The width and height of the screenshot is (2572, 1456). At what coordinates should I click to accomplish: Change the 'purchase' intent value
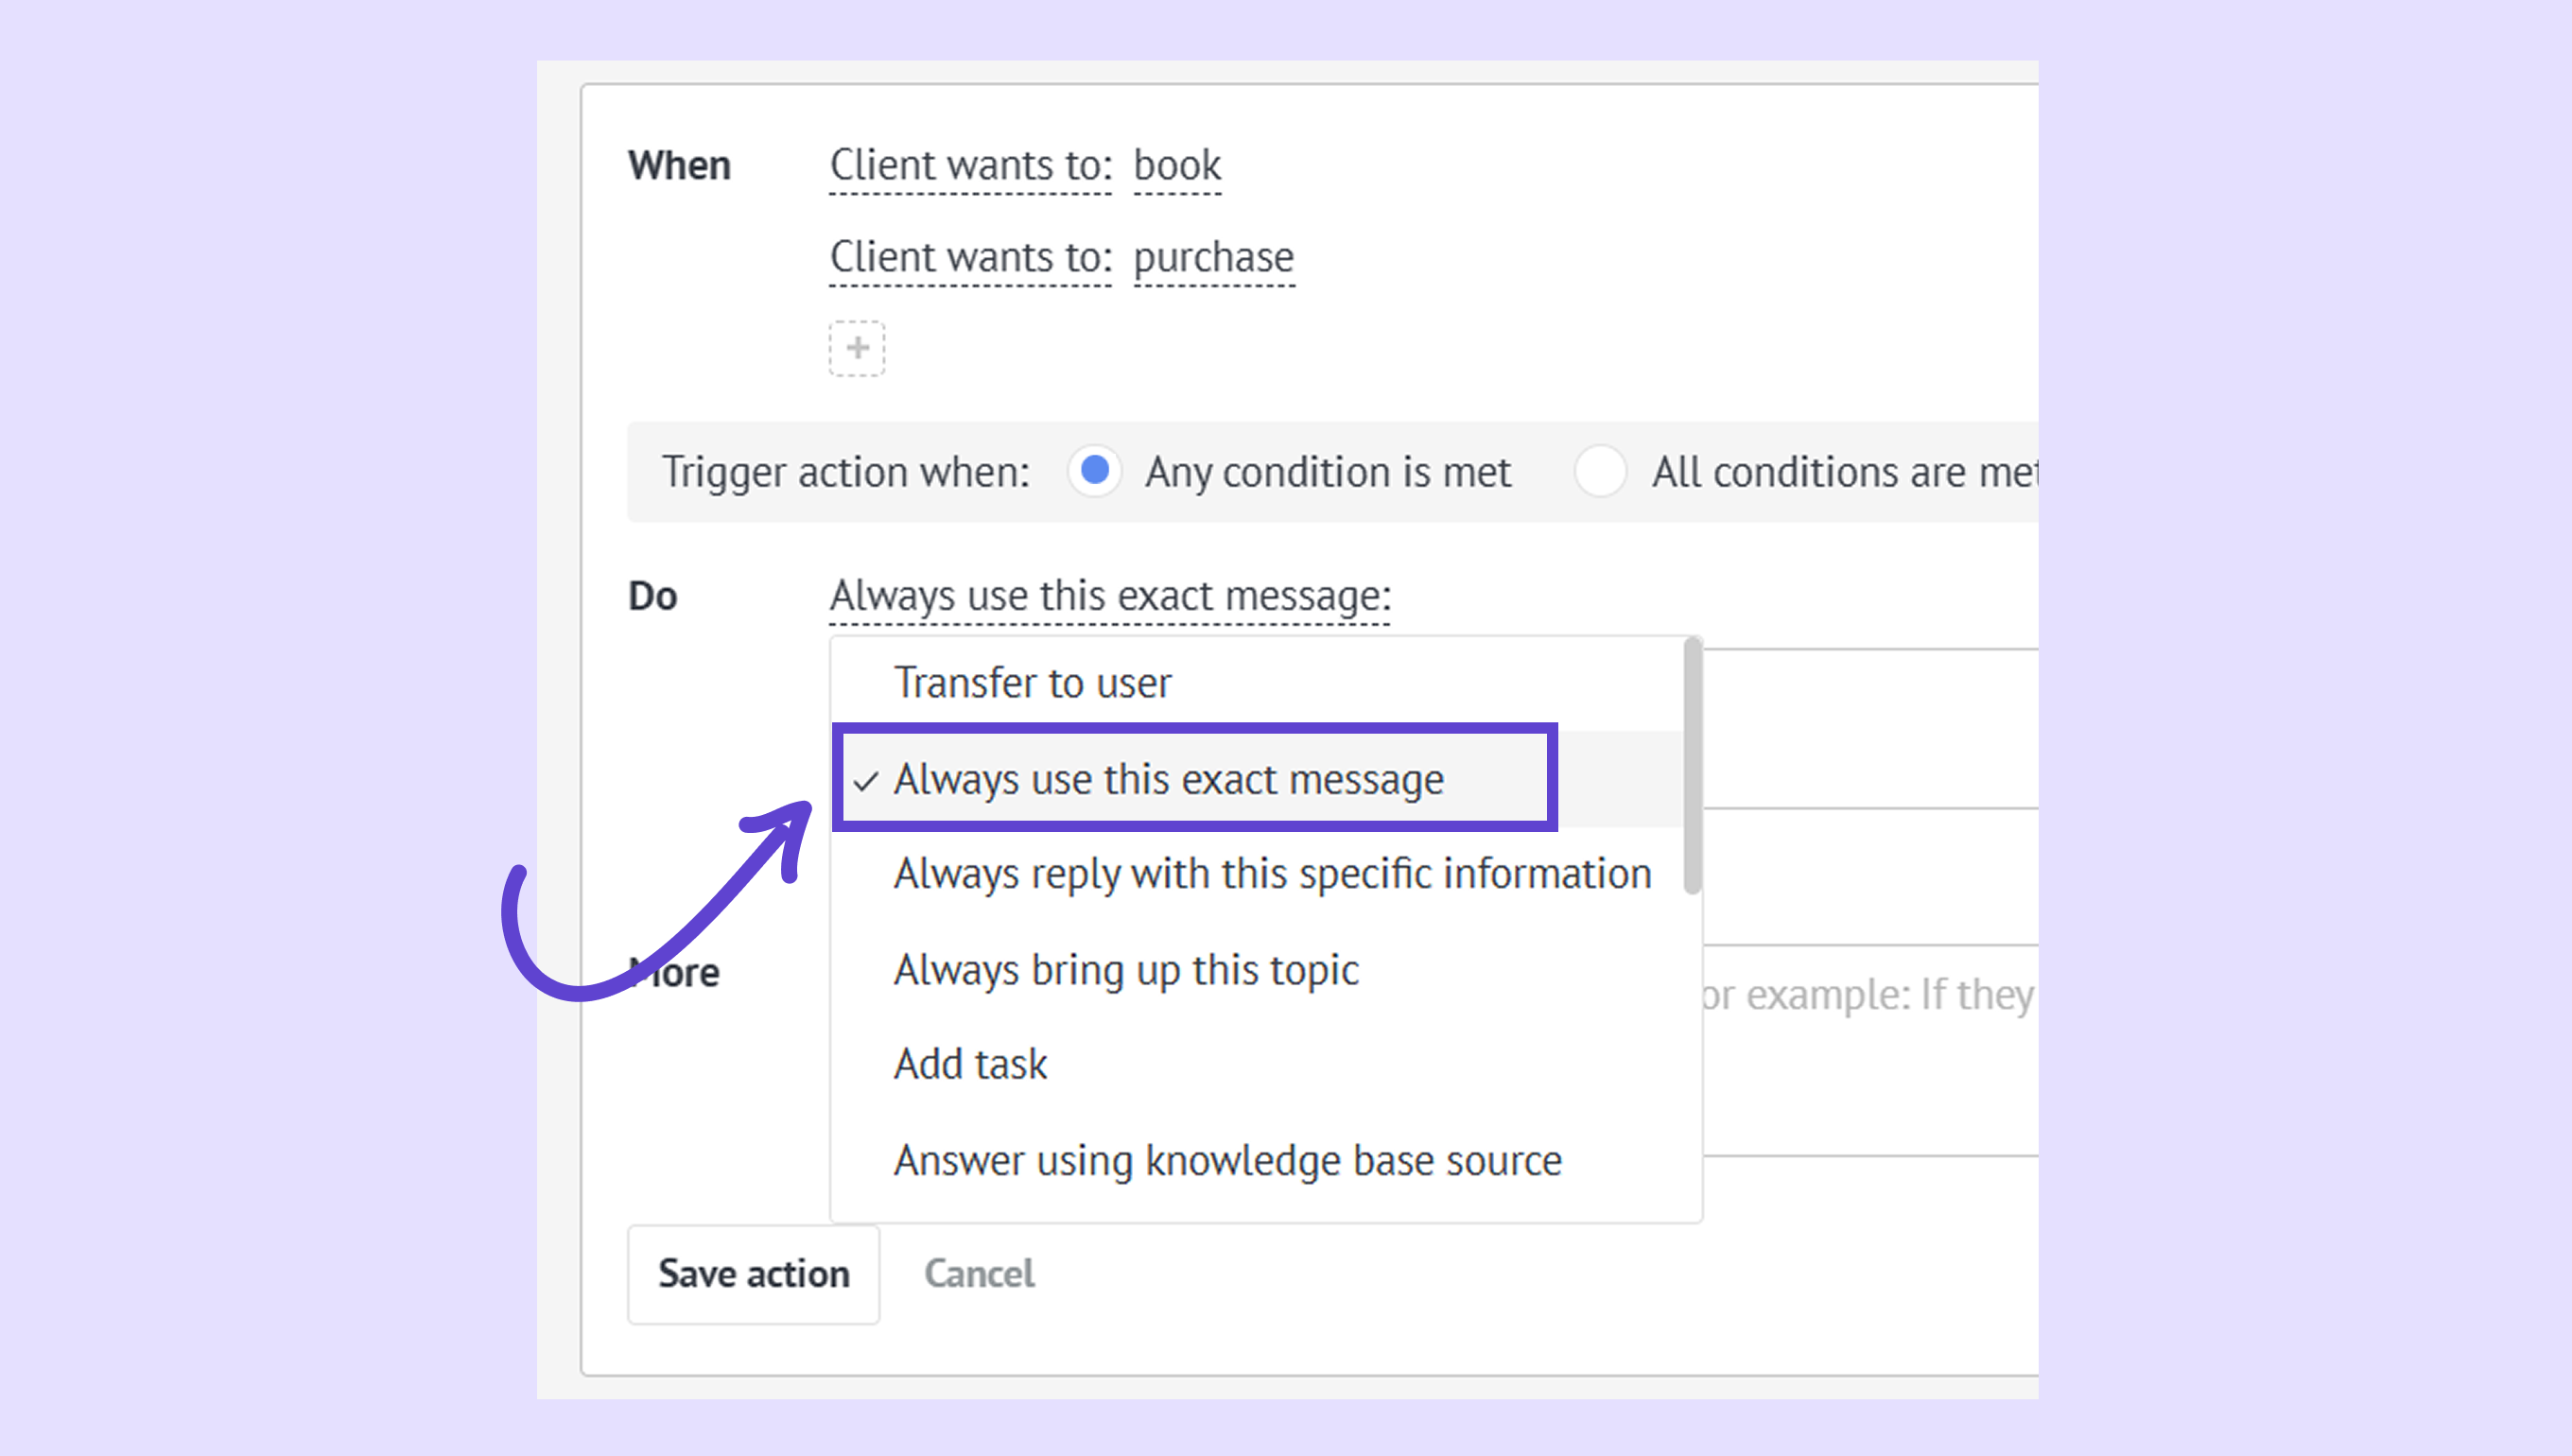tap(1213, 258)
